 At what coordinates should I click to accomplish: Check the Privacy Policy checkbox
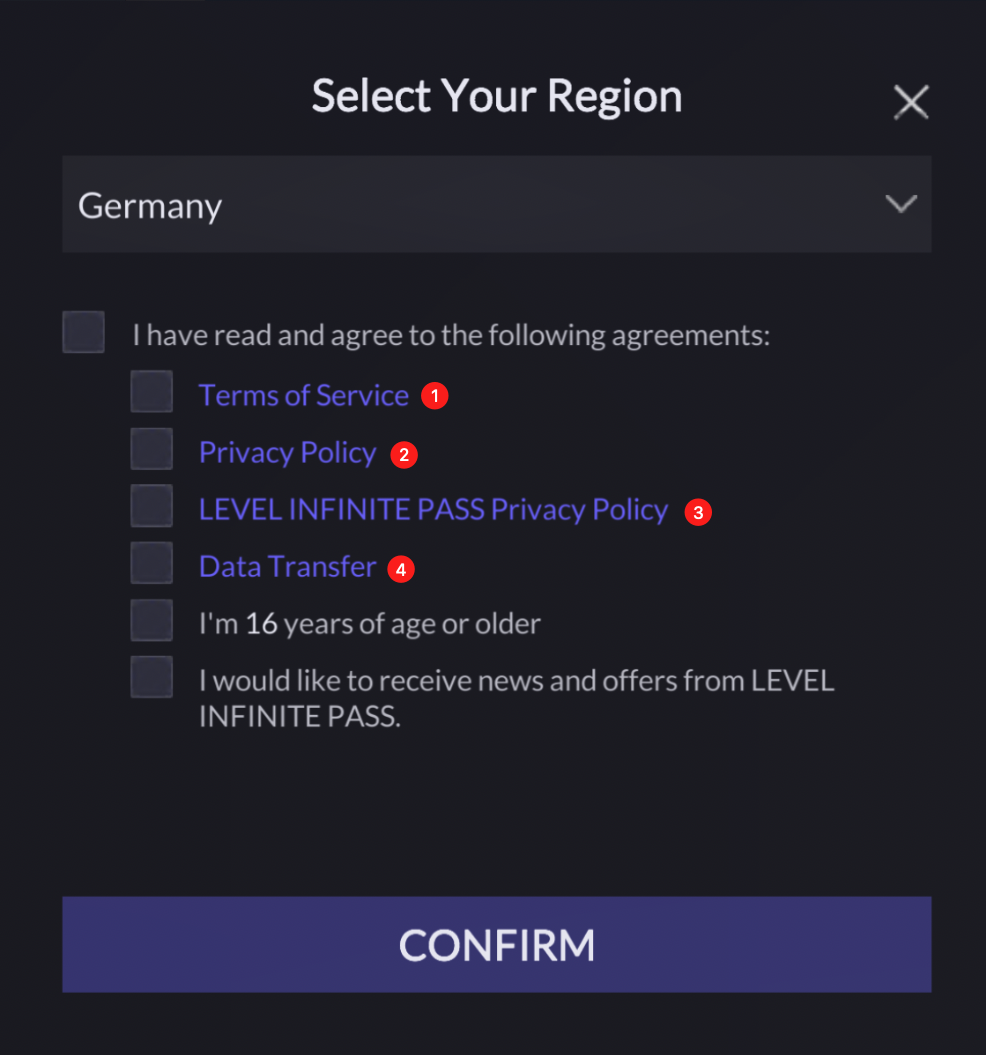click(x=151, y=448)
